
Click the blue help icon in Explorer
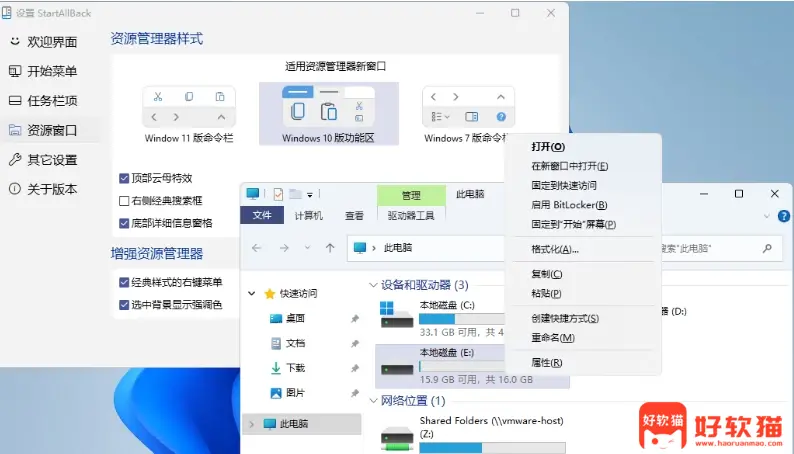point(784,216)
